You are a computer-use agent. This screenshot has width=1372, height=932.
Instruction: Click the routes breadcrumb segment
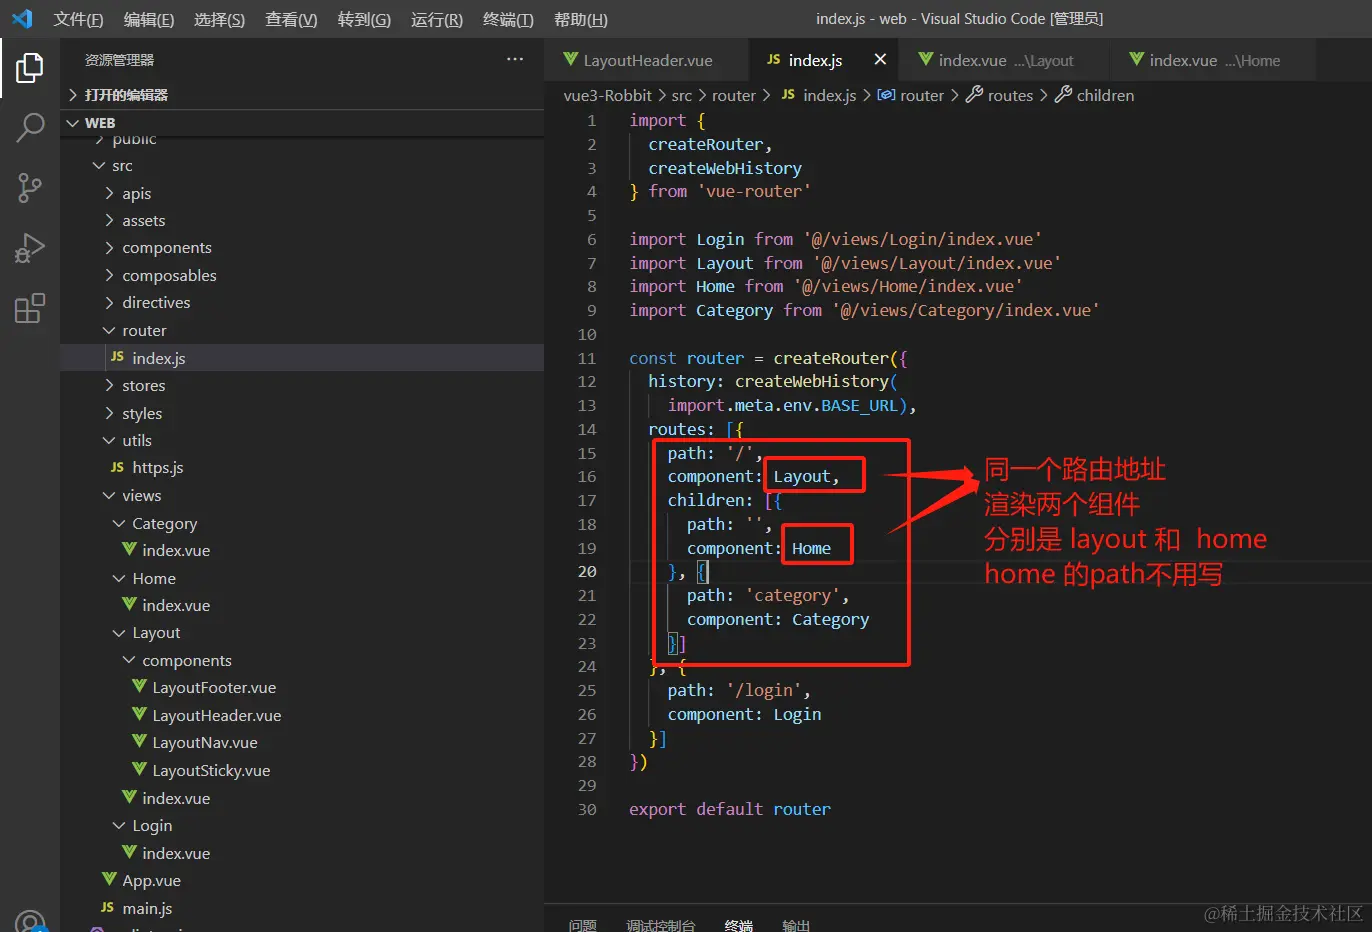tap(1009, 95)
